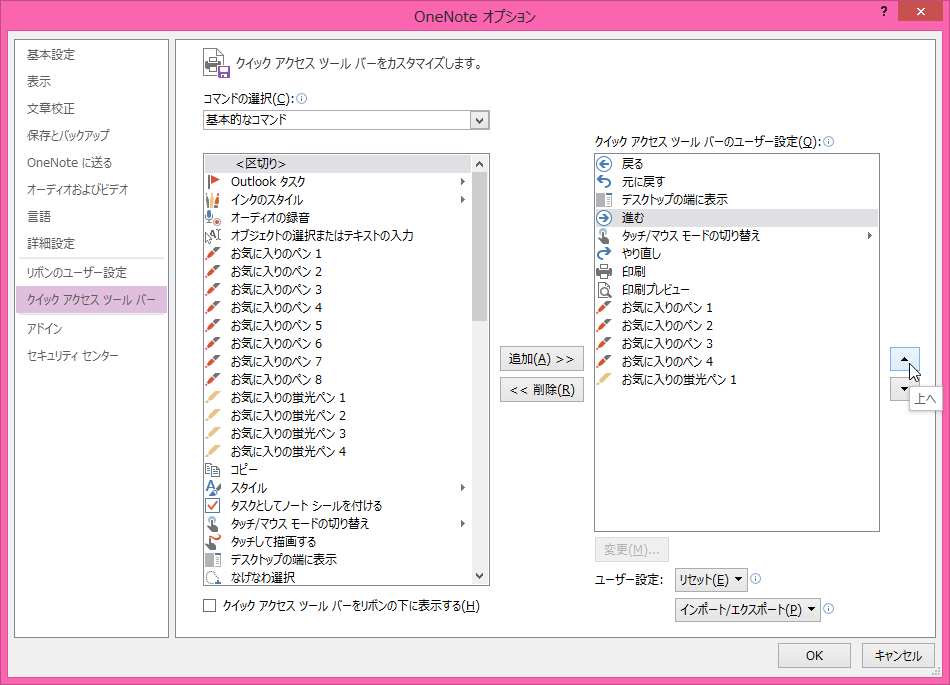Select お気に入りのペン 1 in left command list
This screenshot has width=950, height=685.
[x=337, y=253]
